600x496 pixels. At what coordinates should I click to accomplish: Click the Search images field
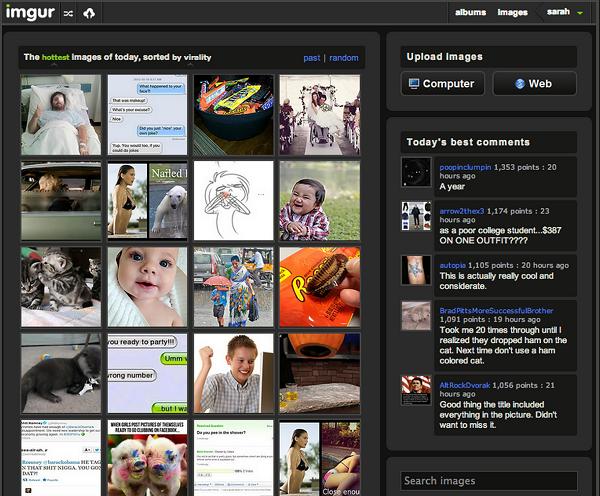pyautogui.click(x=489, y=481)
